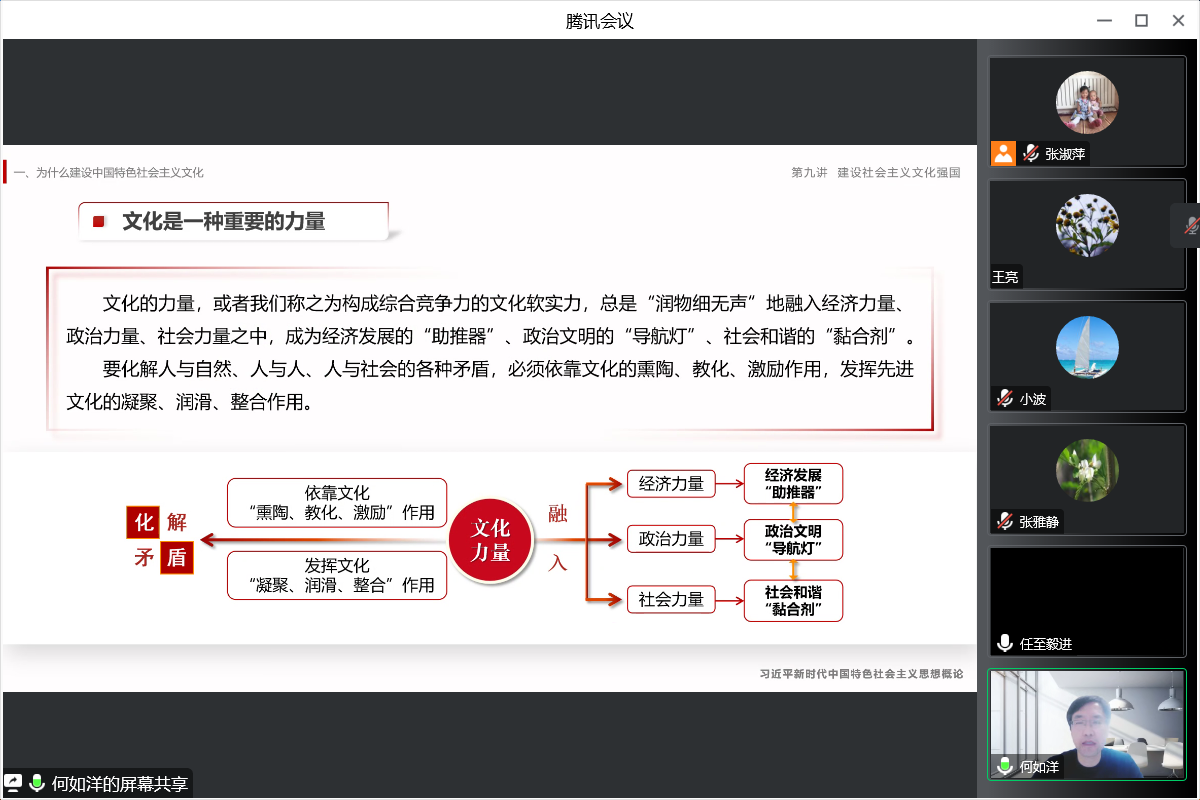Click 张雅静's muted microphone icon
This screenshot has width=1200, height=800.
tap(1005, 521)
